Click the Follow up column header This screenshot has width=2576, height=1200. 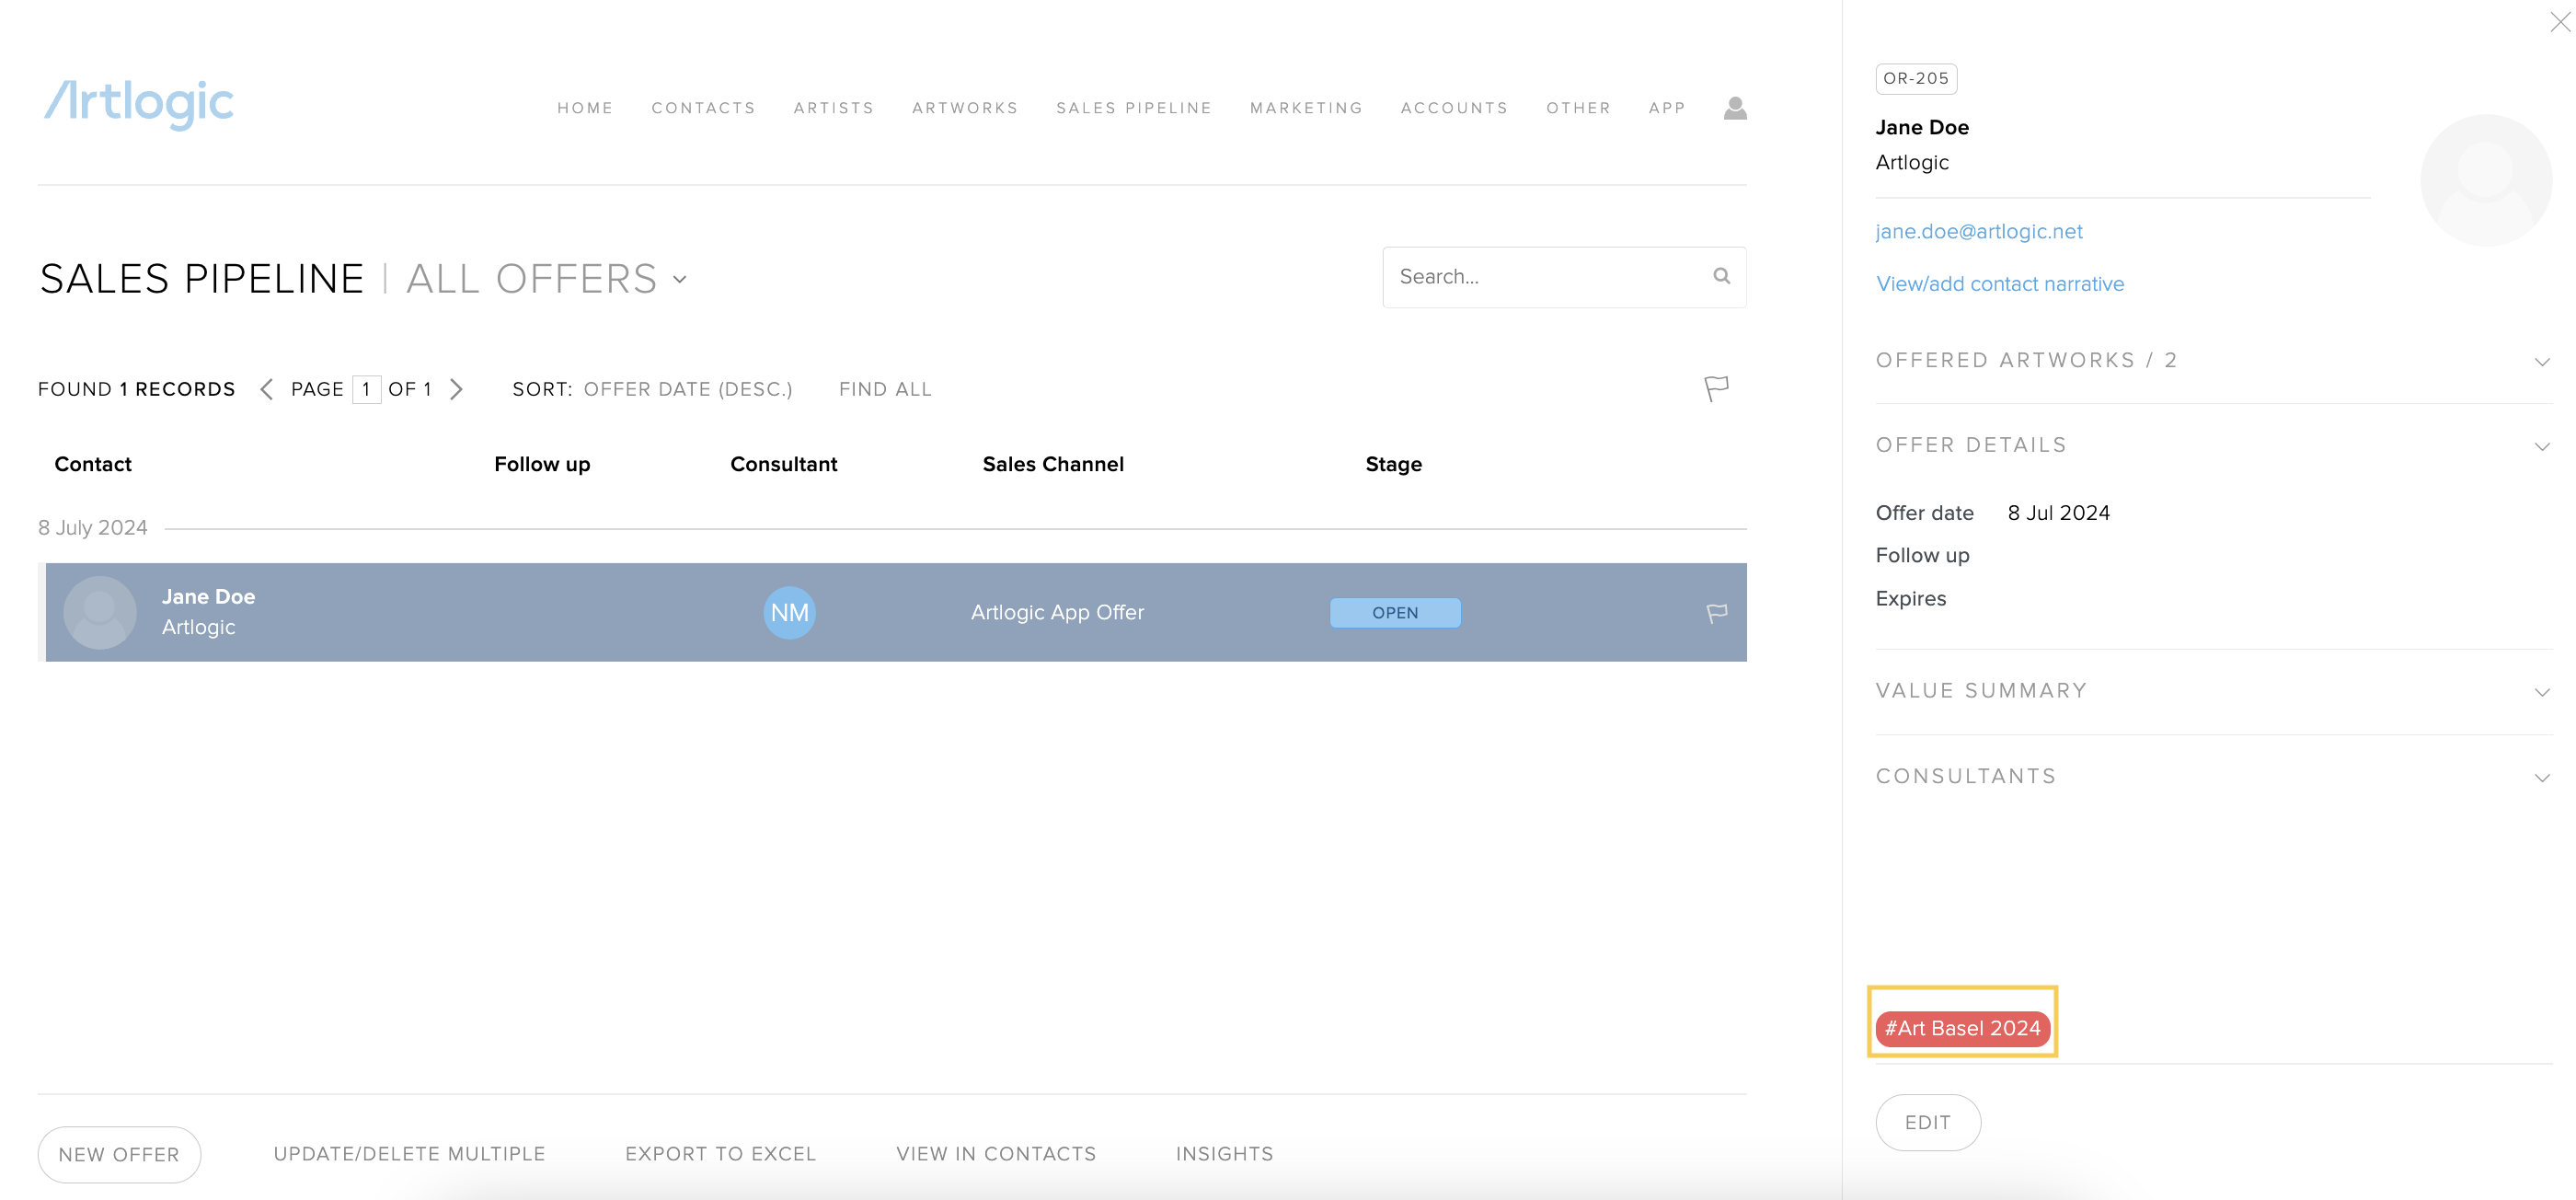[x=542, y=464]
